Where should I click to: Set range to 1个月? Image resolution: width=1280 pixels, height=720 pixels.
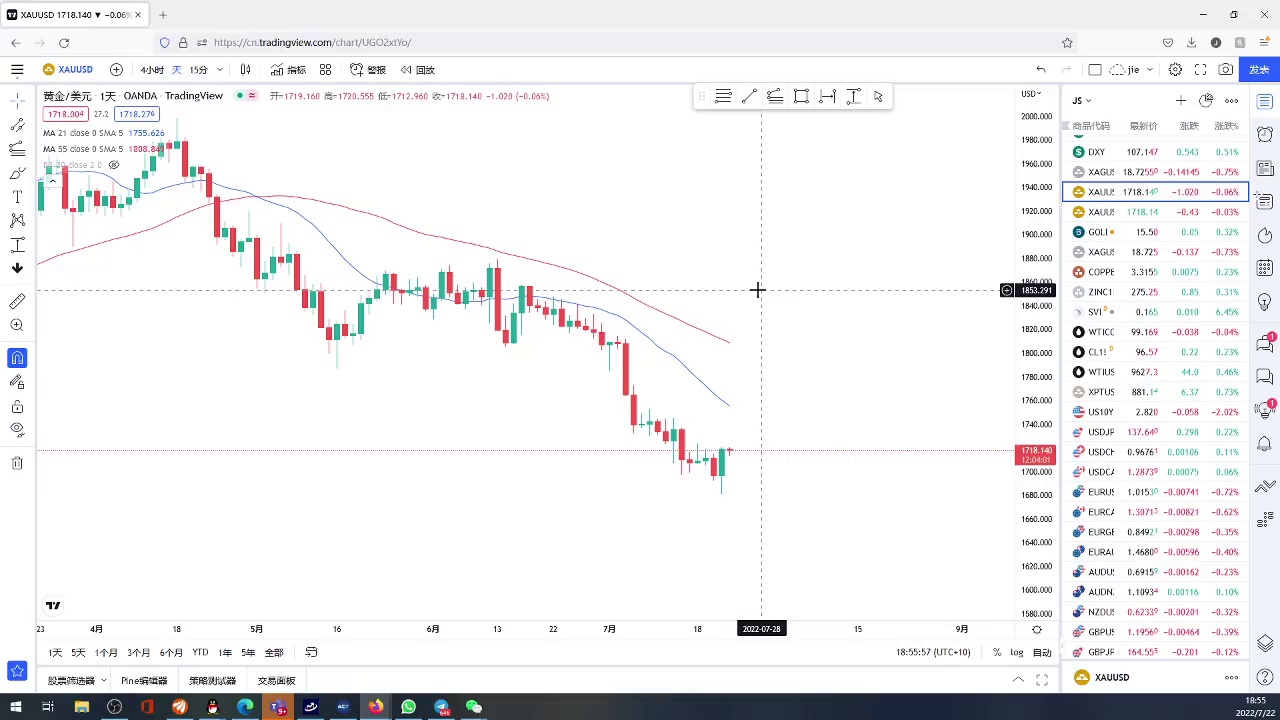point(106,652)
